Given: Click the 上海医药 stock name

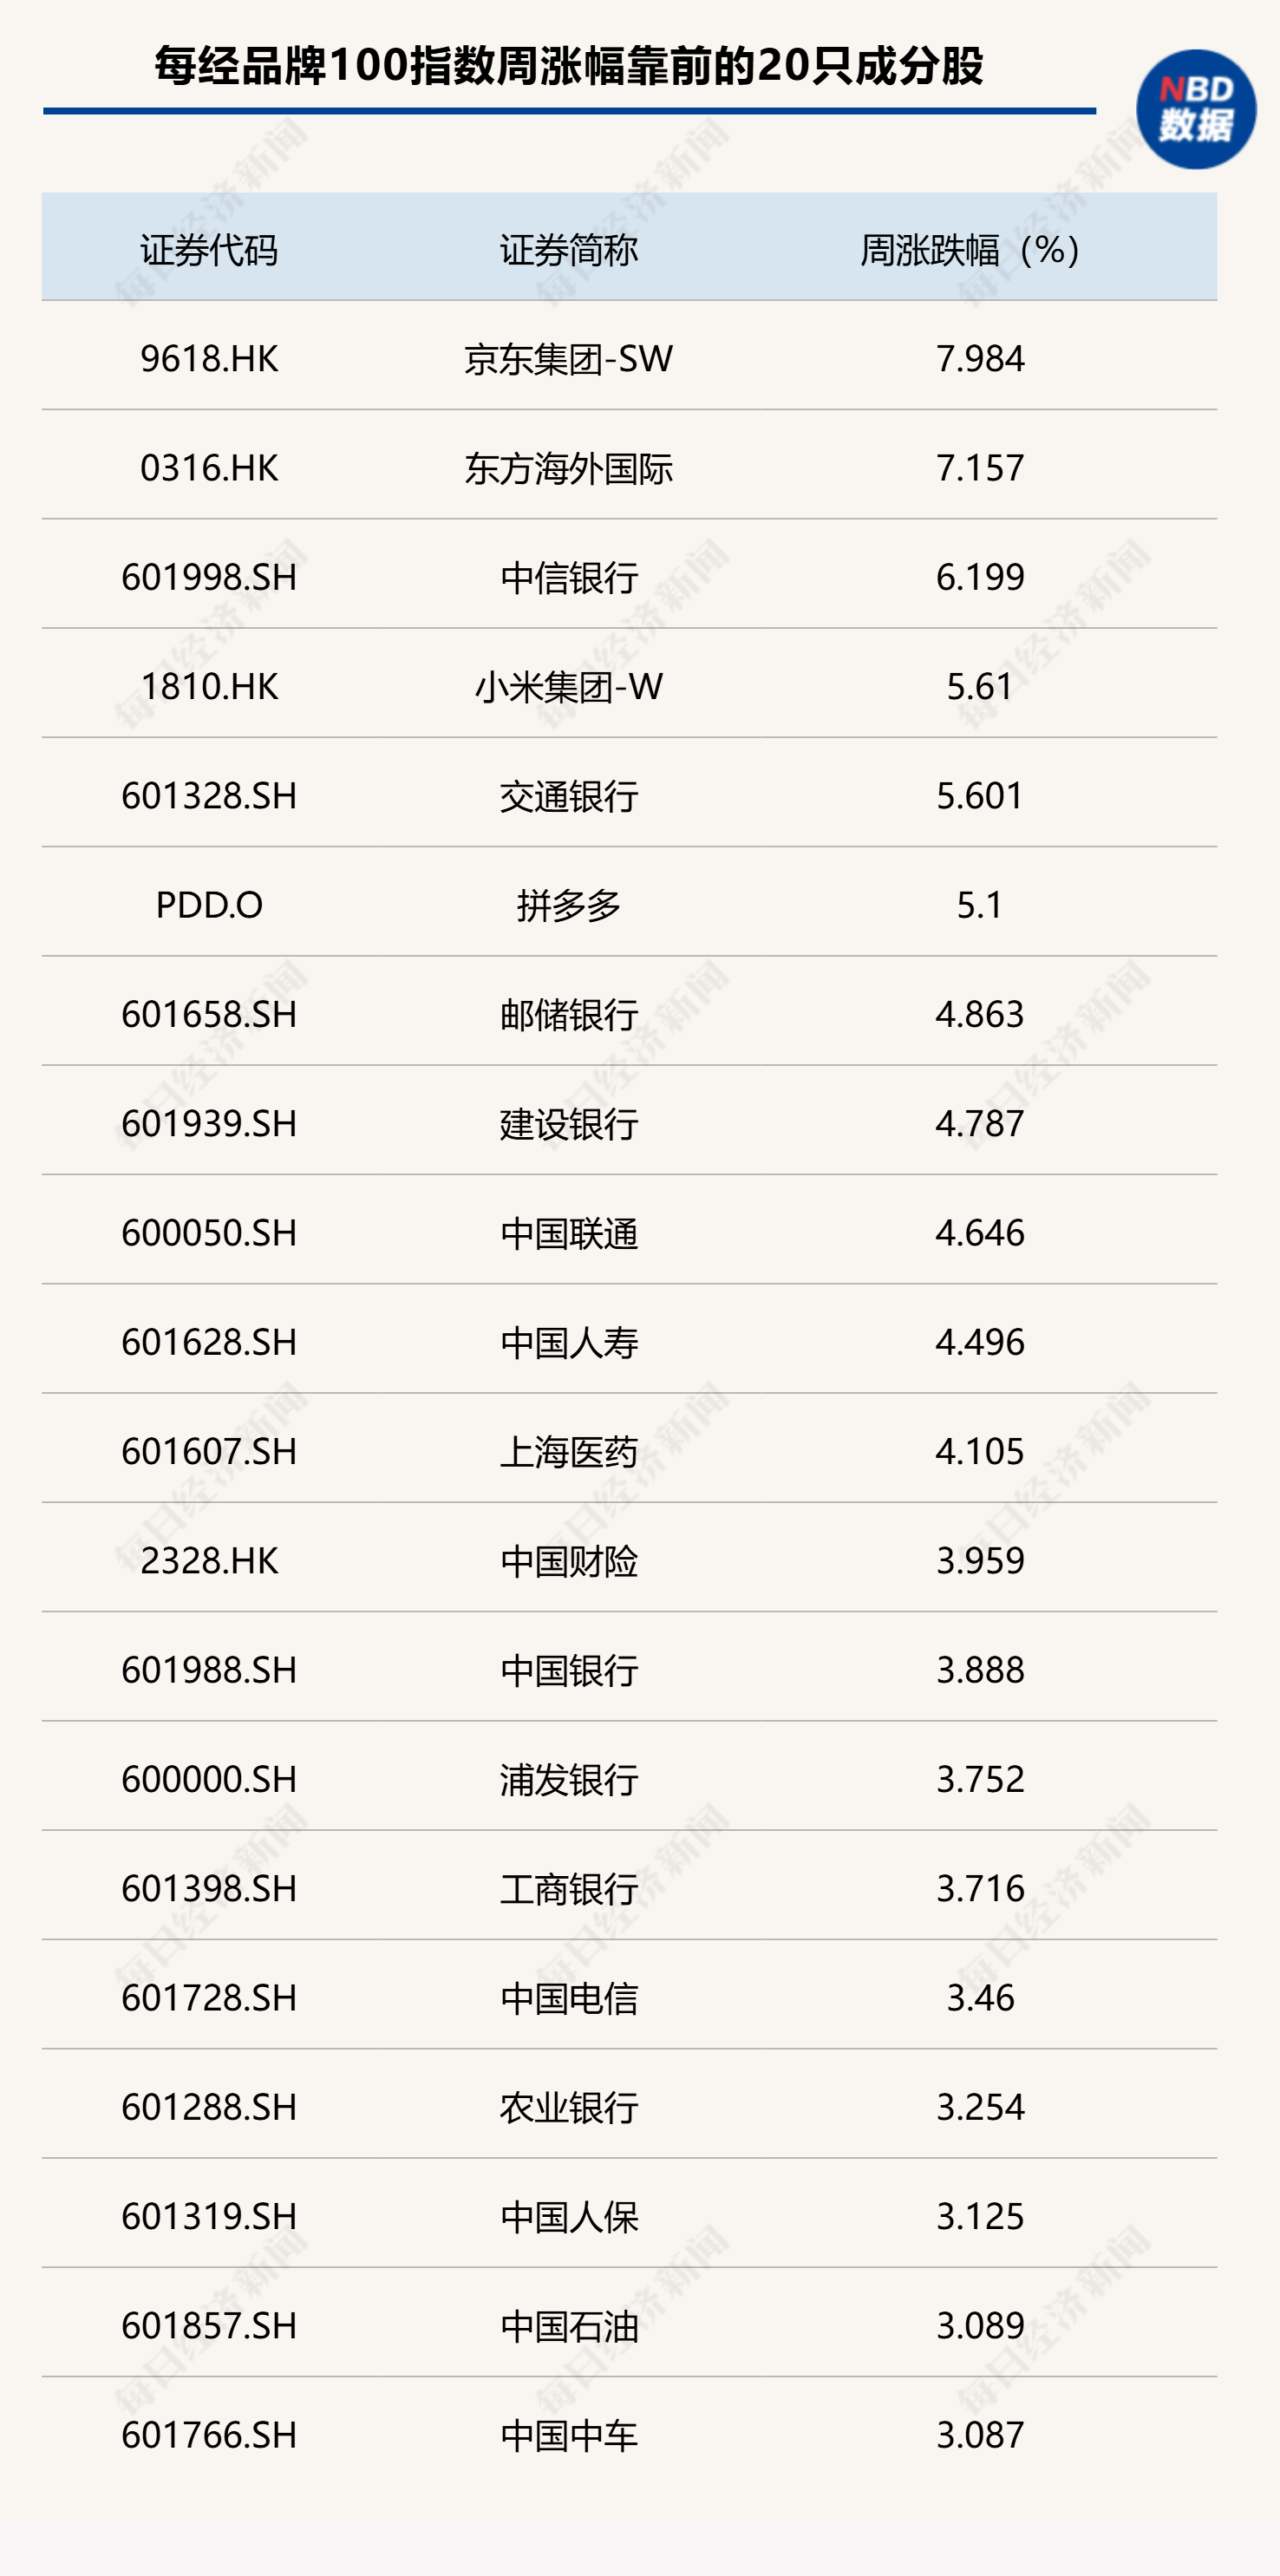Looking at the screenshot, I should click(569, 1451).
